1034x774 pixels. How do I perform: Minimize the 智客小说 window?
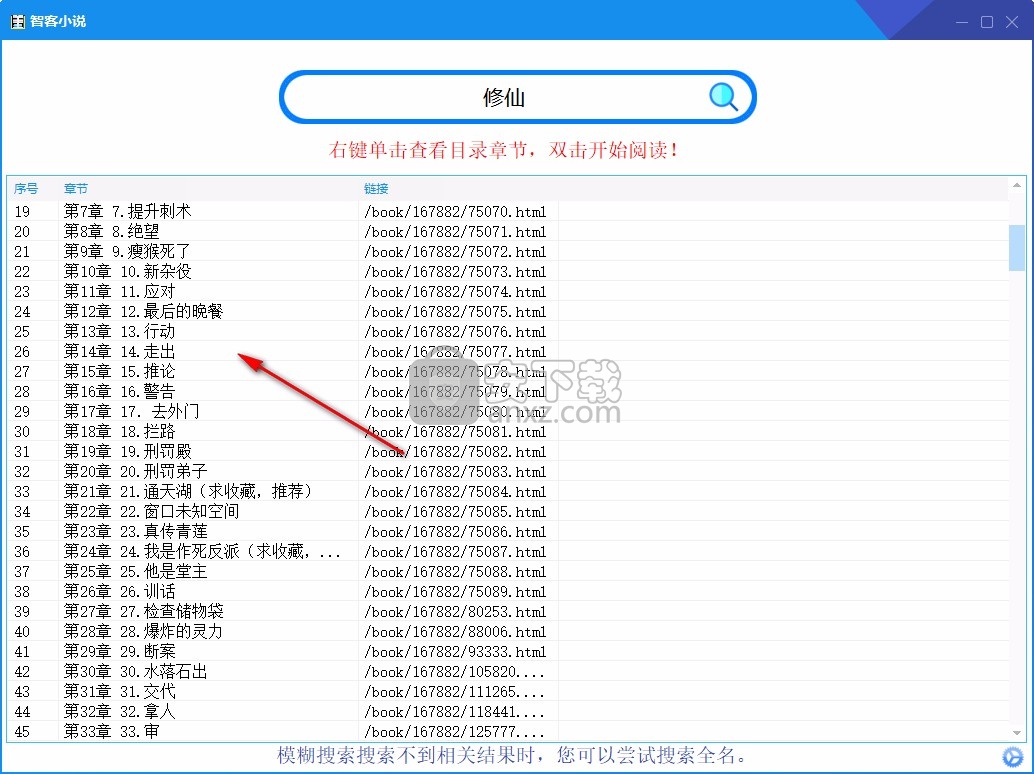click(962, 22)
